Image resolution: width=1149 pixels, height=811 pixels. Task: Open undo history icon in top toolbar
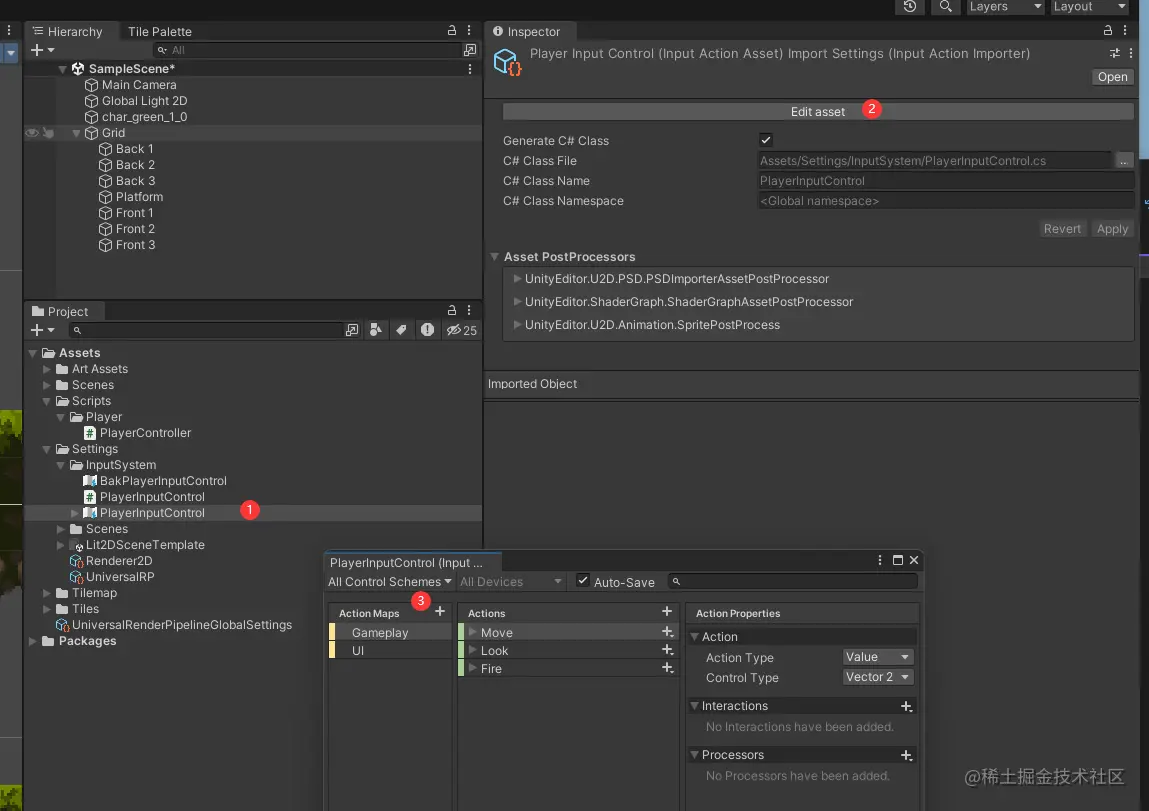coord(909,7)
